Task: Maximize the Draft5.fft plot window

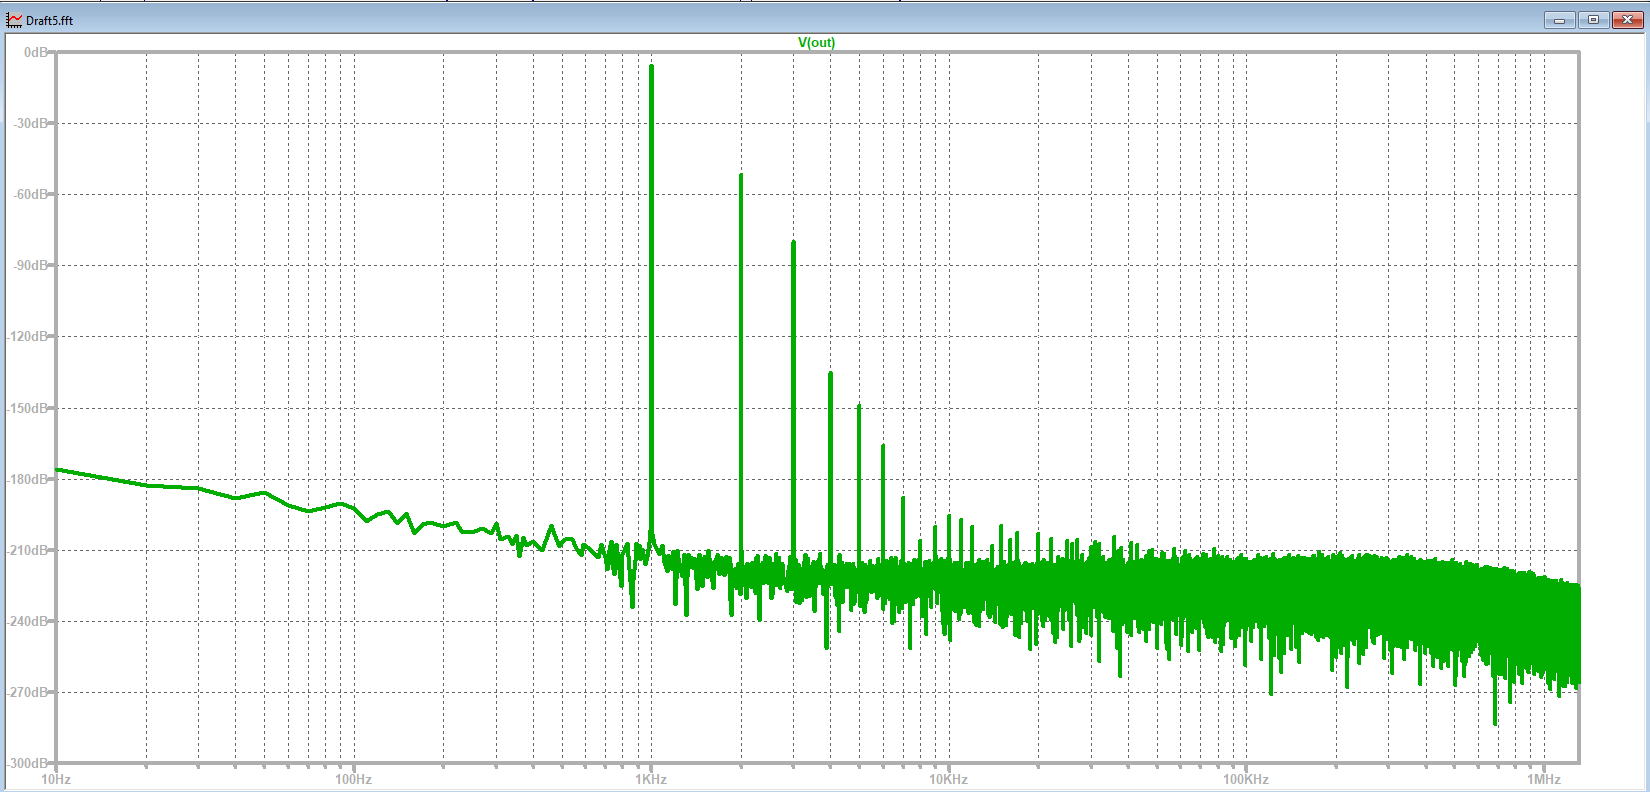Action: 1593,20
